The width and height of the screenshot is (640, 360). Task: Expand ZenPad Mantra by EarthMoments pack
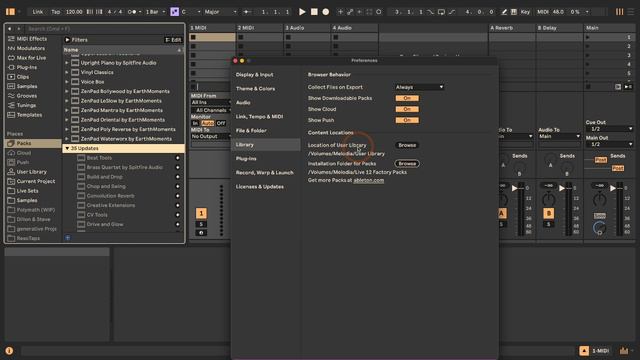pos(67,110)
